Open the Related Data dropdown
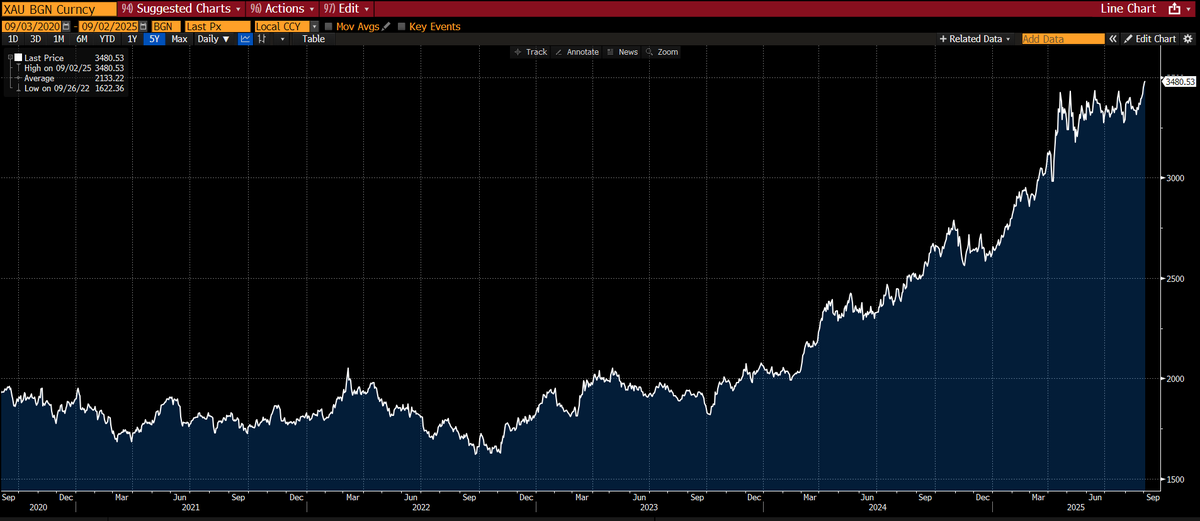 [x=975, y=39]
